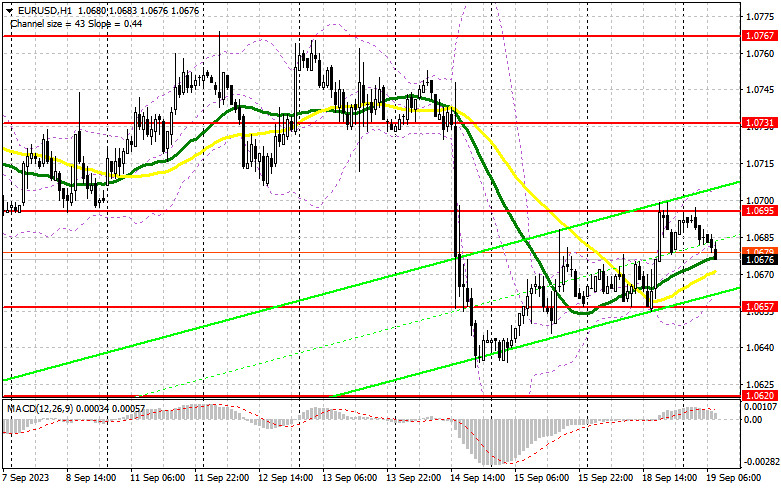
Task: Click the 1.0775 price scale value
Action: pyautogui.click(x=760, y=17)
